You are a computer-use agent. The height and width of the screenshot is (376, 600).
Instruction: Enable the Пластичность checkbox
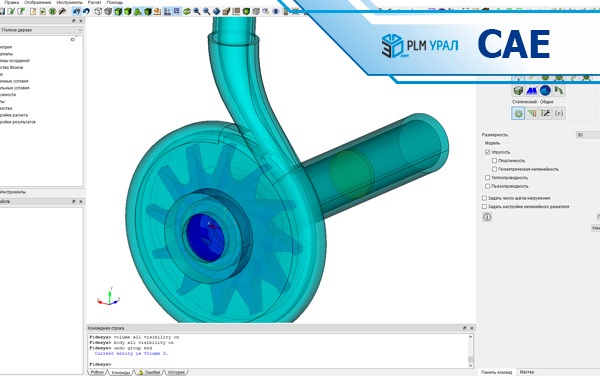tap(494, 161)
